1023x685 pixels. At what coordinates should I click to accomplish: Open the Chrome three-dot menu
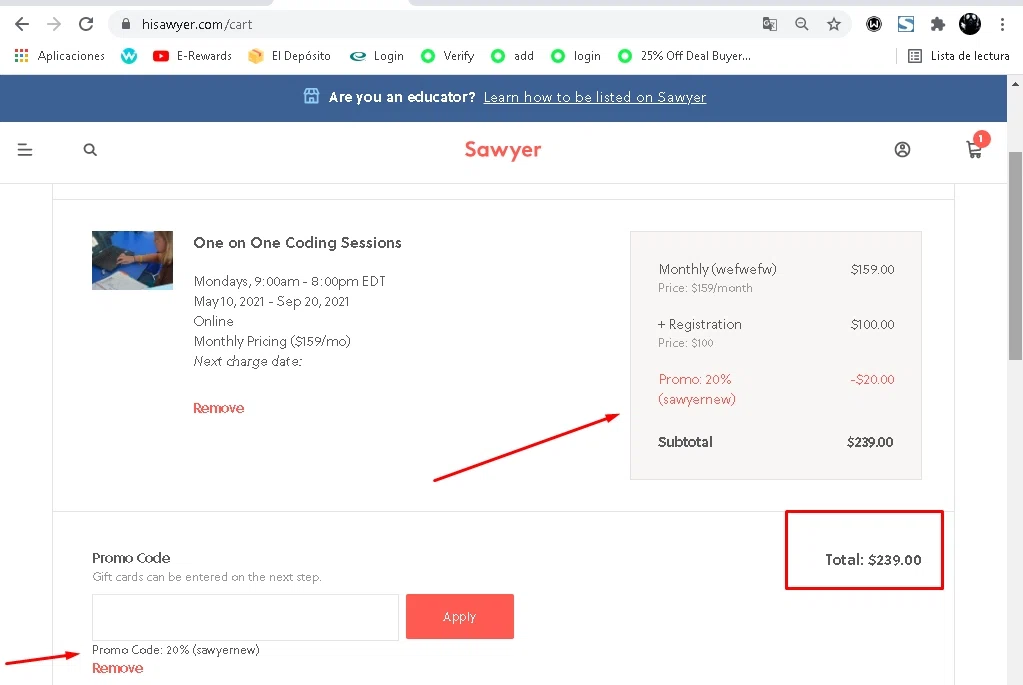click(1002, 24)
